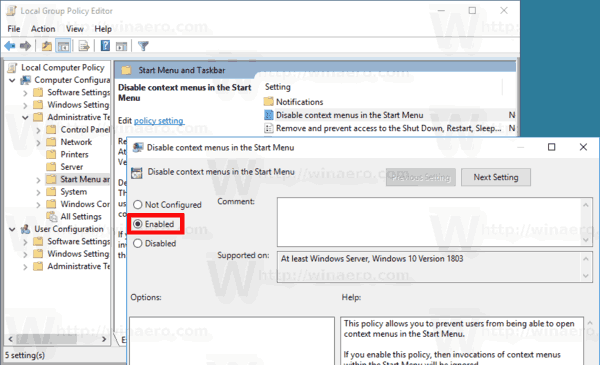Collapse the Computer Configuration node
600x365 pixels.
pos(12,80)
